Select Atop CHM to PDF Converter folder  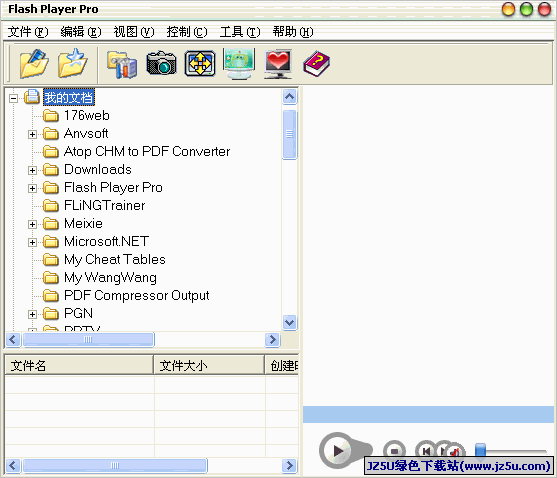[x=147, y=152]
